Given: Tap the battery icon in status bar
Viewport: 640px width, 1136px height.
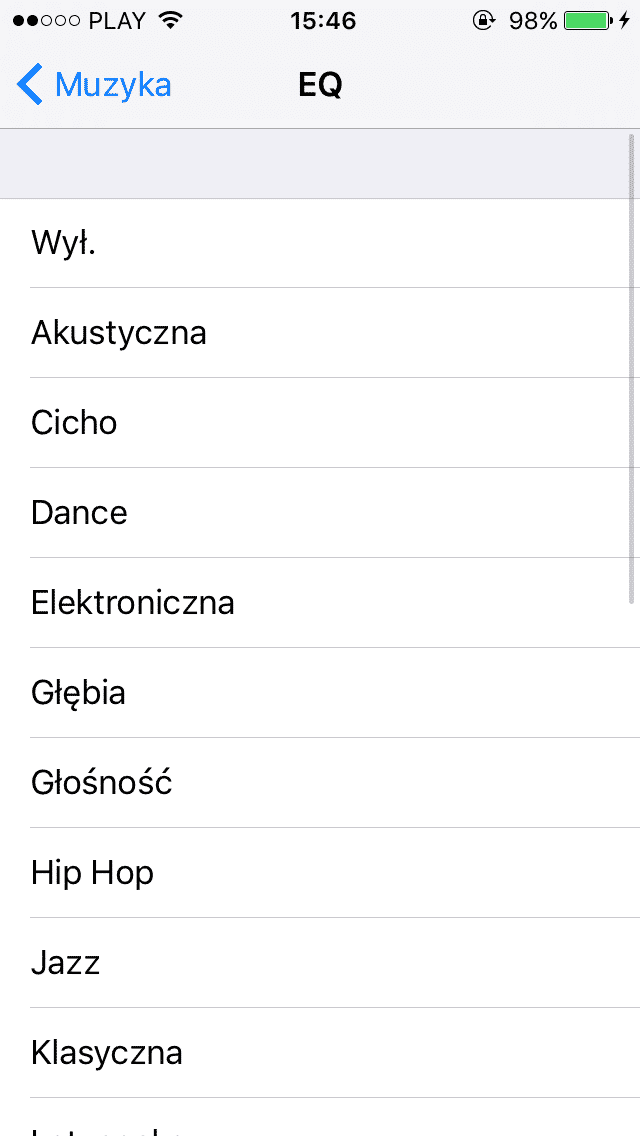Looking at the screenshot, I should point(588,21).
